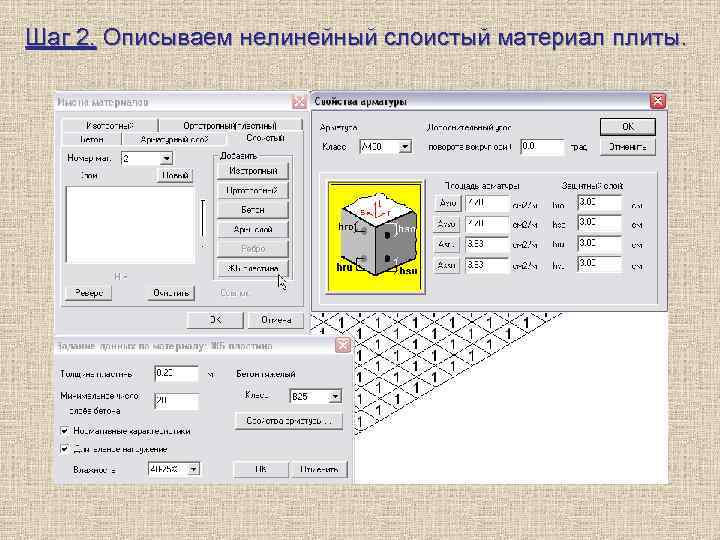Screen dimensions: 720x540
Task: Add an Арм. слой layer
Action: click(x=253, y=229)
